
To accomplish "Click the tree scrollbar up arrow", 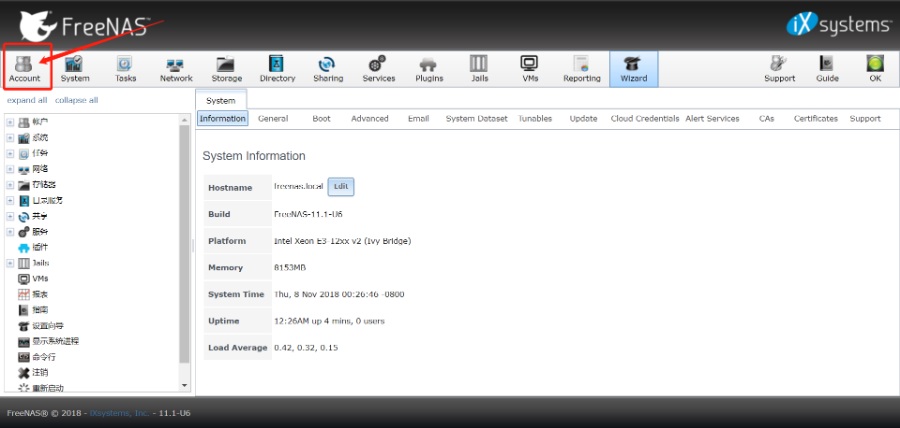I will click(184, 119).
